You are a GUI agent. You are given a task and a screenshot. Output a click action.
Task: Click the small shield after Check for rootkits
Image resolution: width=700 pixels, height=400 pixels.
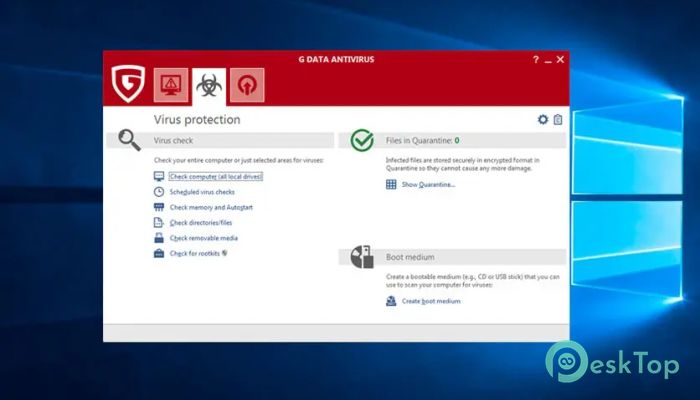tap(225, 253)
